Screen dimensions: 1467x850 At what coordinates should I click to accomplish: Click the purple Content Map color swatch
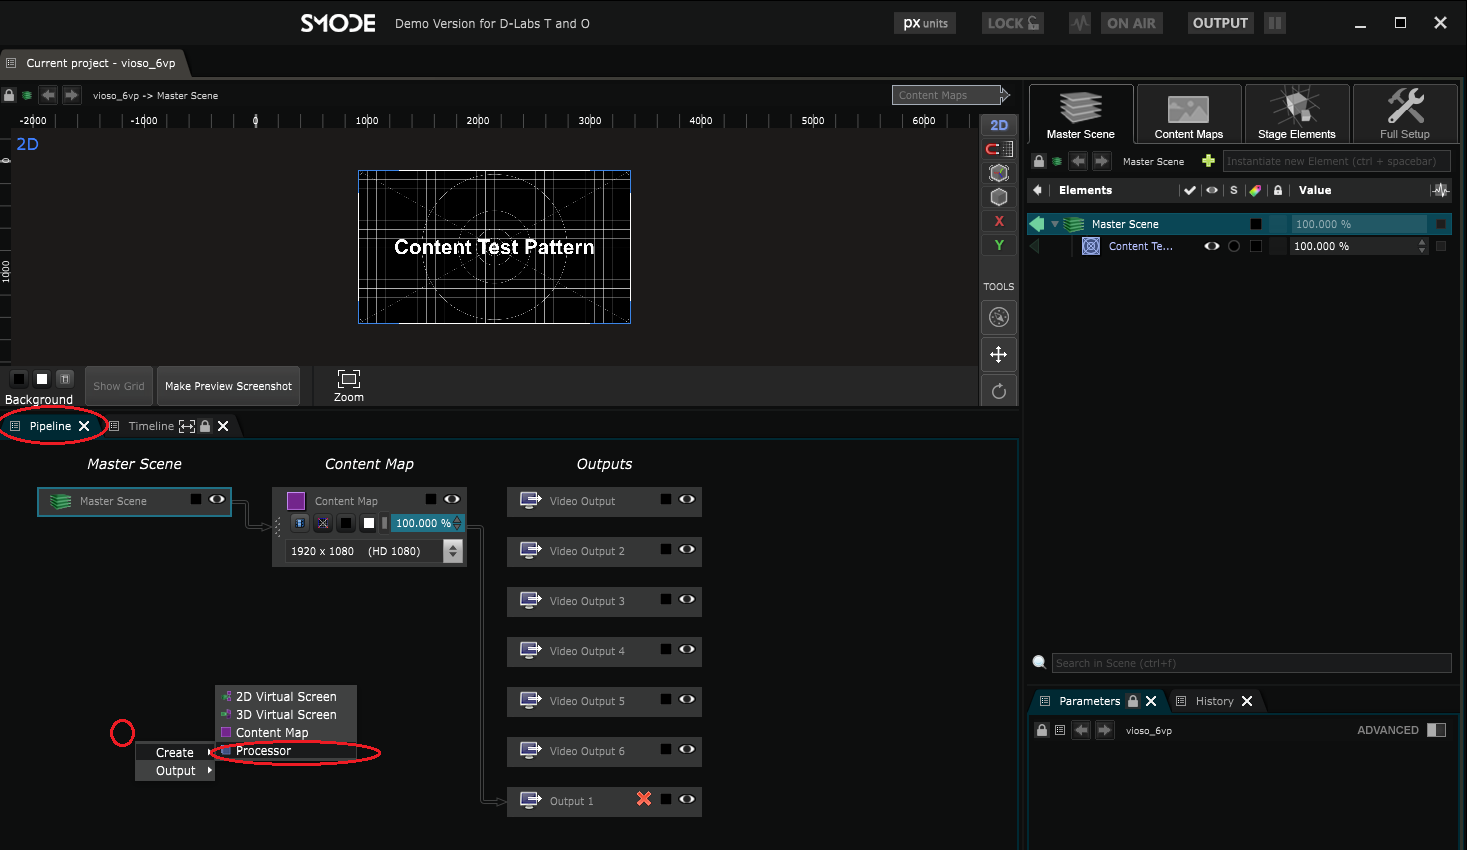(296, 500)
